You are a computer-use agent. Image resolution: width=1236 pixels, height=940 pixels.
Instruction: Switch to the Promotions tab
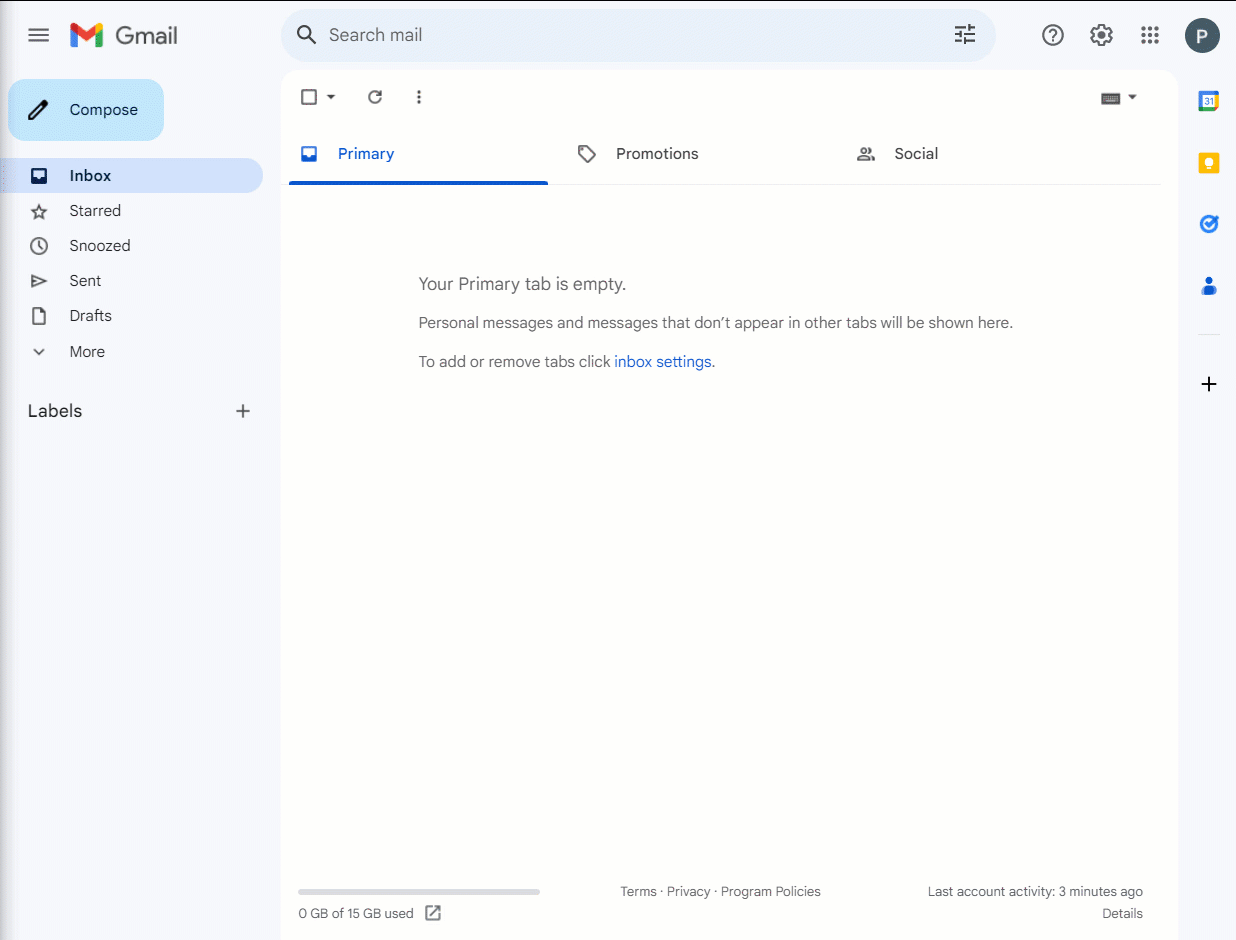click(x=657, y=153)
